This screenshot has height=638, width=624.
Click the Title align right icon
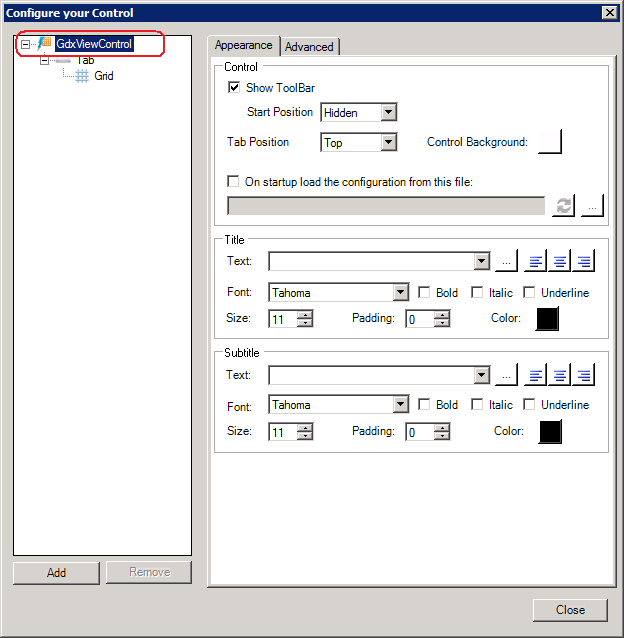pos(583,262)
